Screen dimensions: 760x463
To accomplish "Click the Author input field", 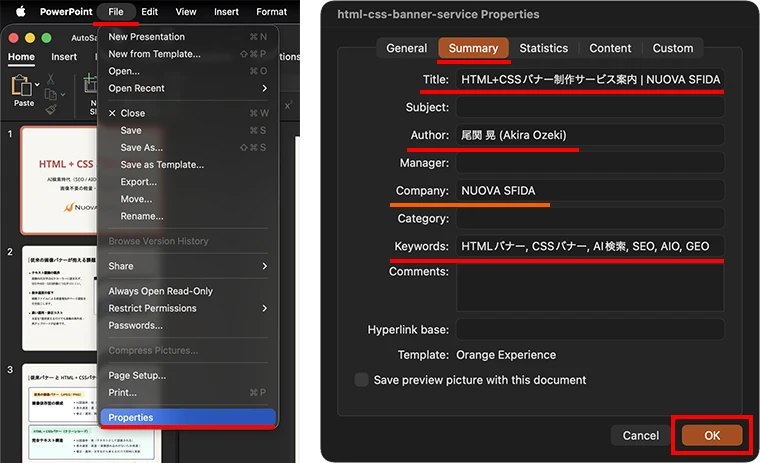I will pos(590,135).
